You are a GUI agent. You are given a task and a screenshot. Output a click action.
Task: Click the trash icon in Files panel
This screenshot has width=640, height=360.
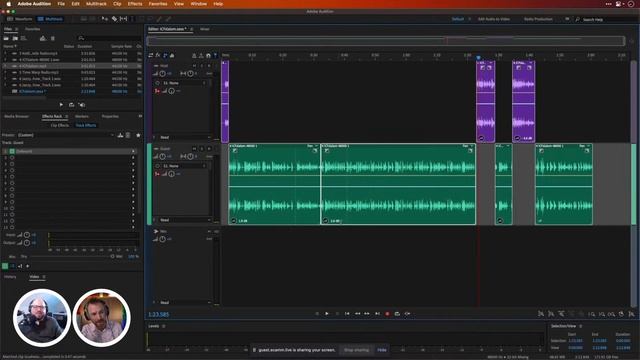52,38
